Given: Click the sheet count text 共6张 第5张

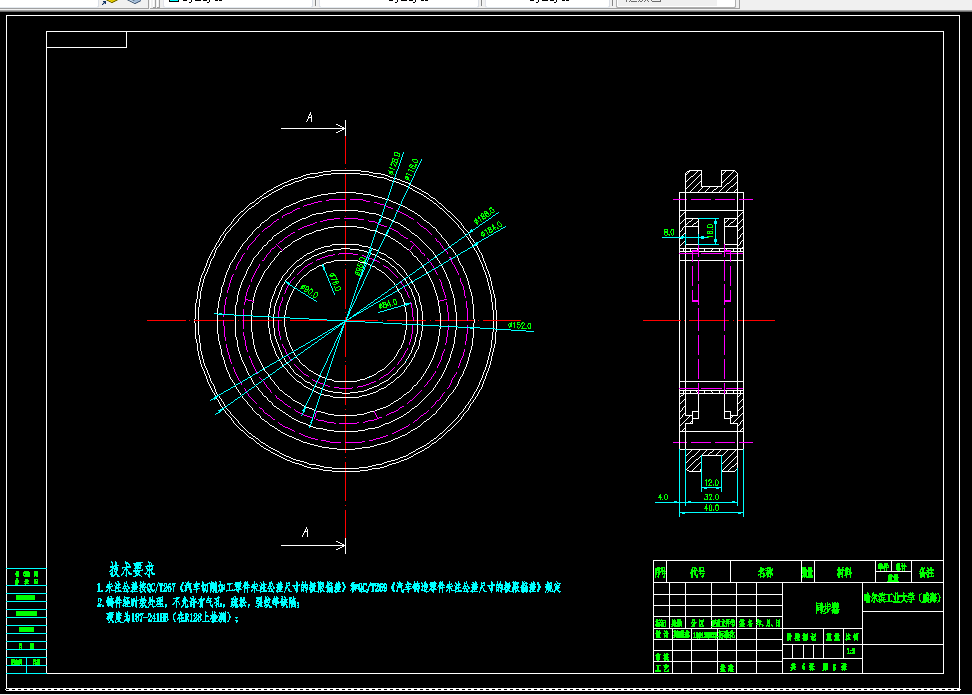Looking at the screenshot, I should point(817,667).
